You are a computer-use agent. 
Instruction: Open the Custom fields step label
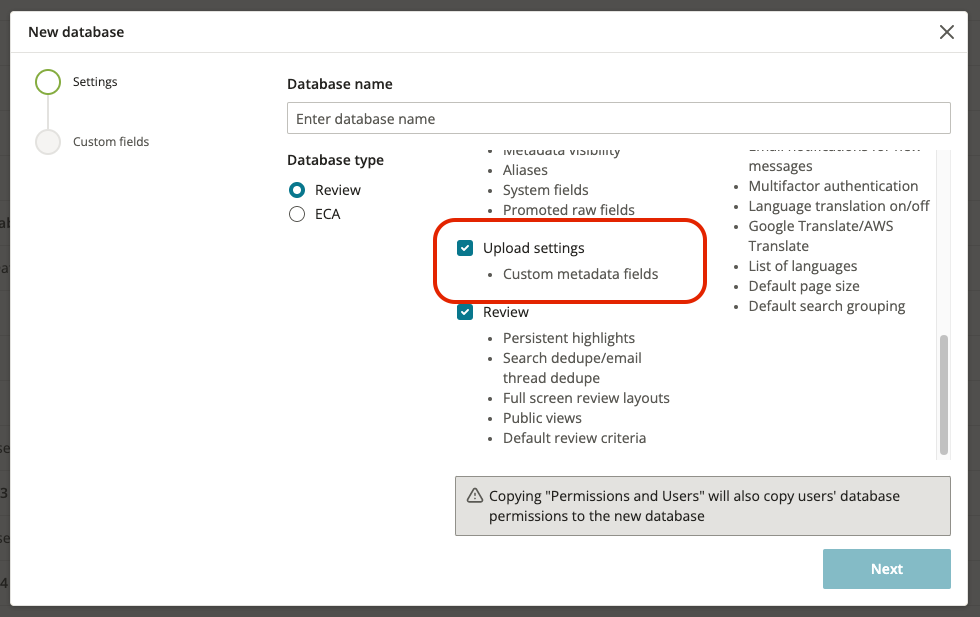pyautogui.click(x=111, y=142)
